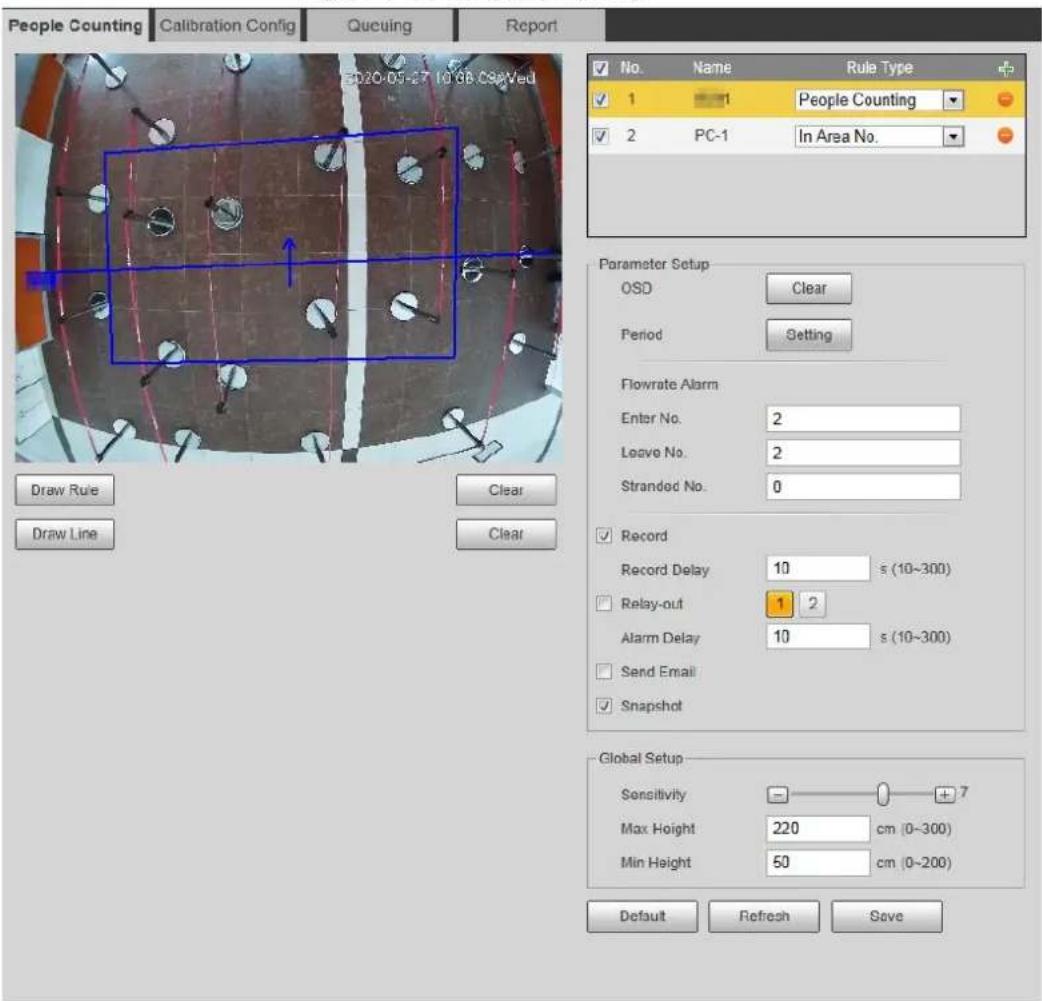Image resolution: width=1042 pixels, height=1001 pixels.
Task: Delete rule 1 with orange minus icon
Action: pyautogui.click(x=1005, y=100)
